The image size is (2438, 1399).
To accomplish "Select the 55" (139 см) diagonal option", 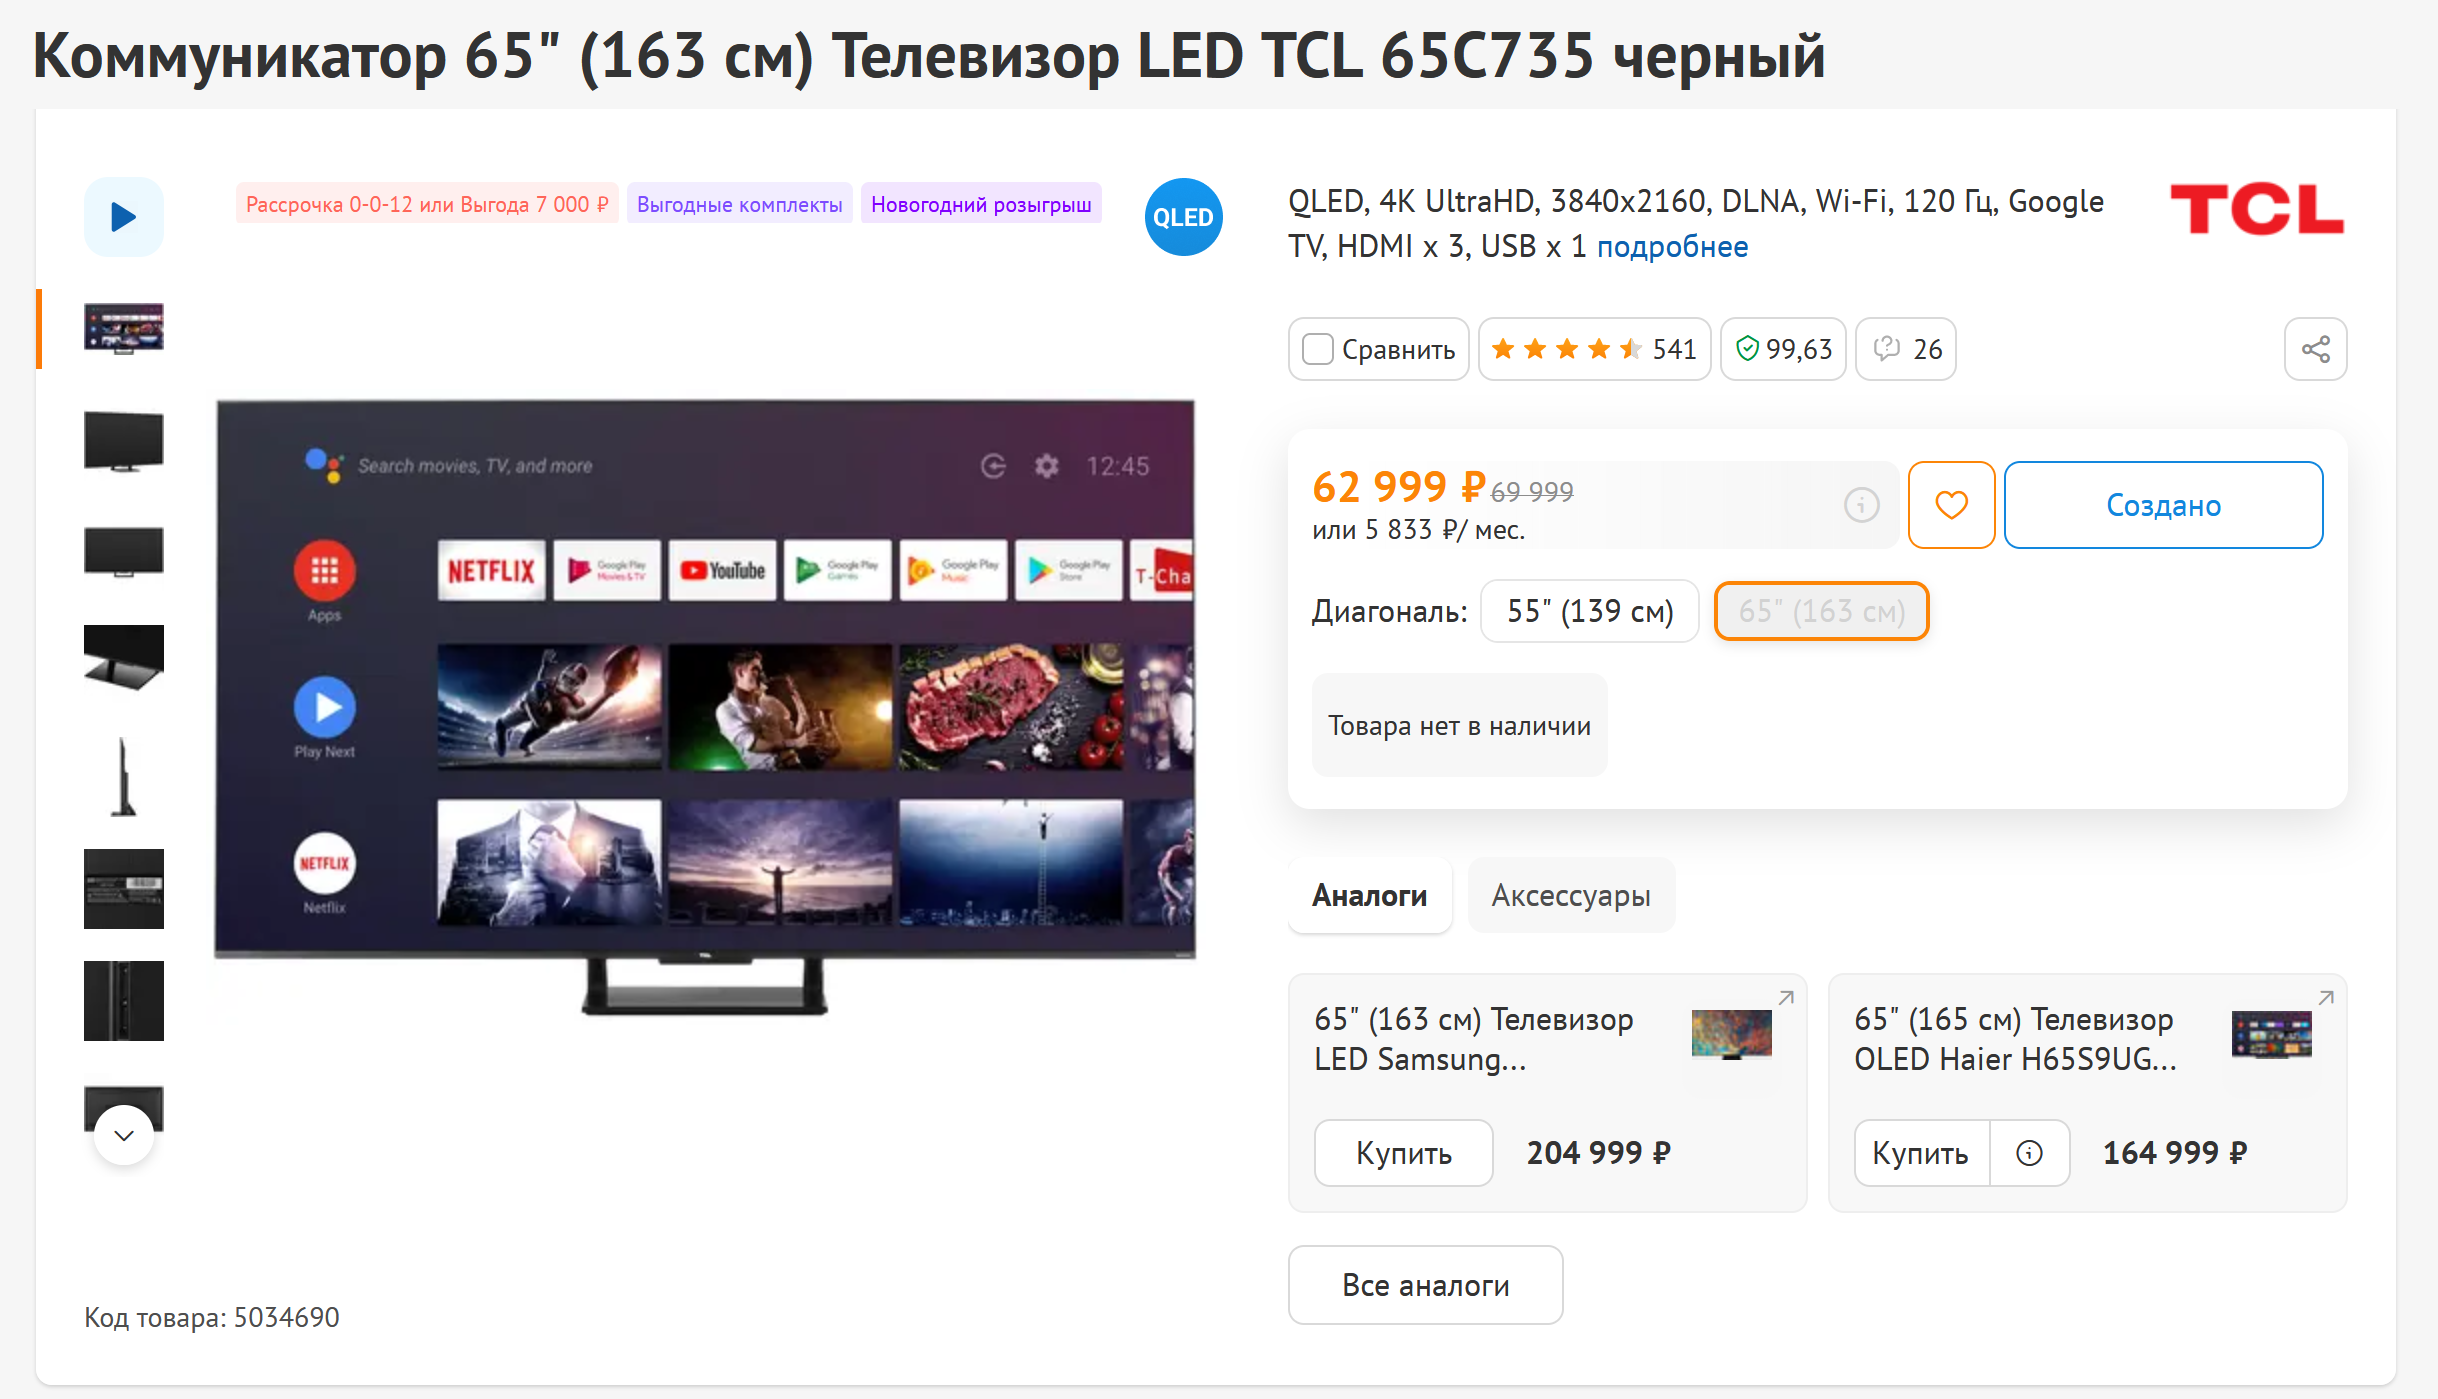I will point(1590,611).
